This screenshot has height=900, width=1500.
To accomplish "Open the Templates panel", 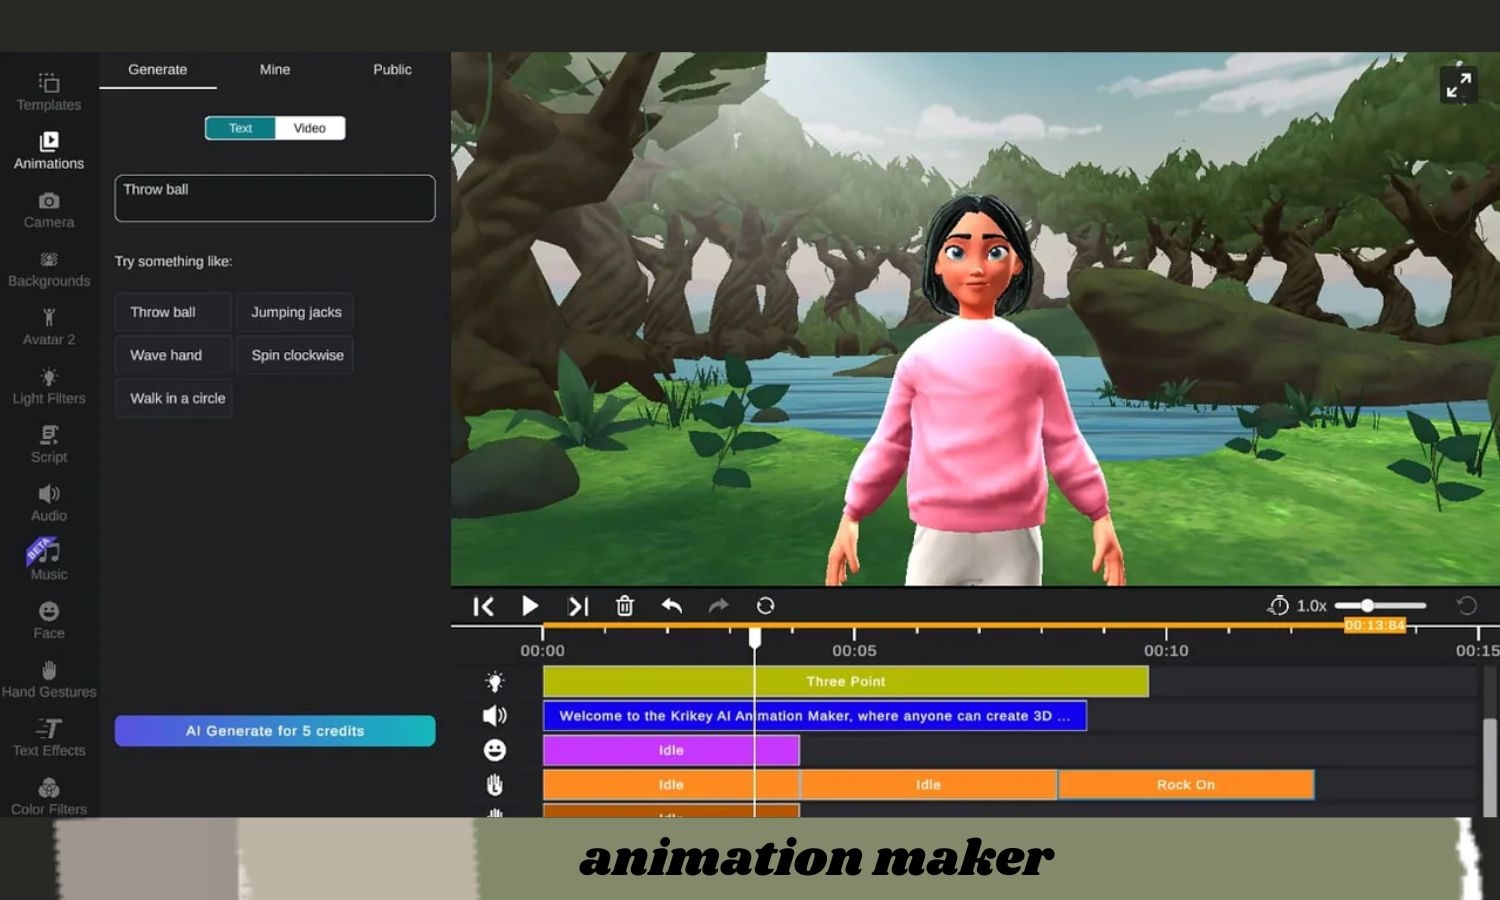I will point(48,91).
